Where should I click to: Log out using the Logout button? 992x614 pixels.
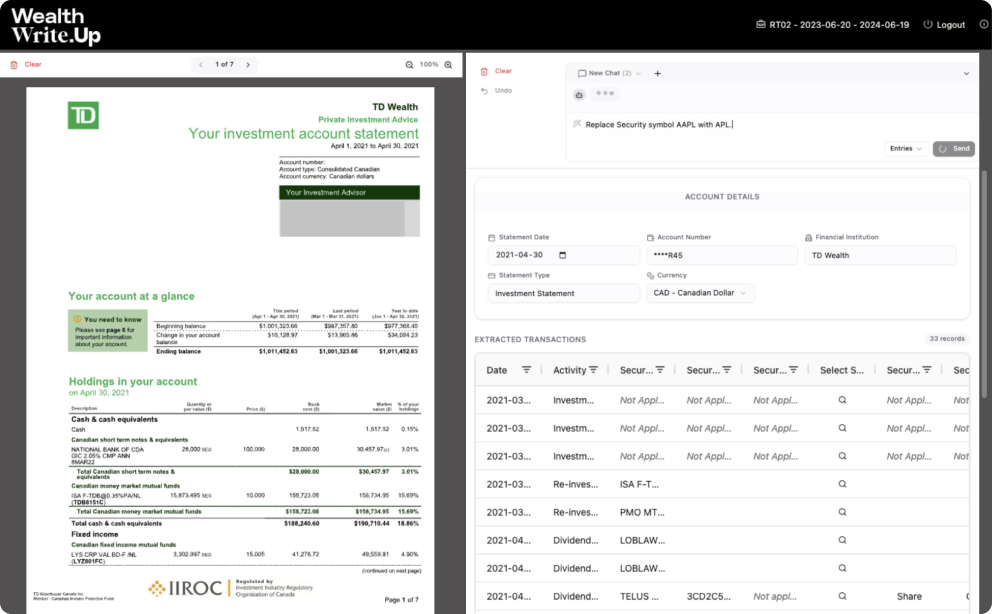(944, 25)
